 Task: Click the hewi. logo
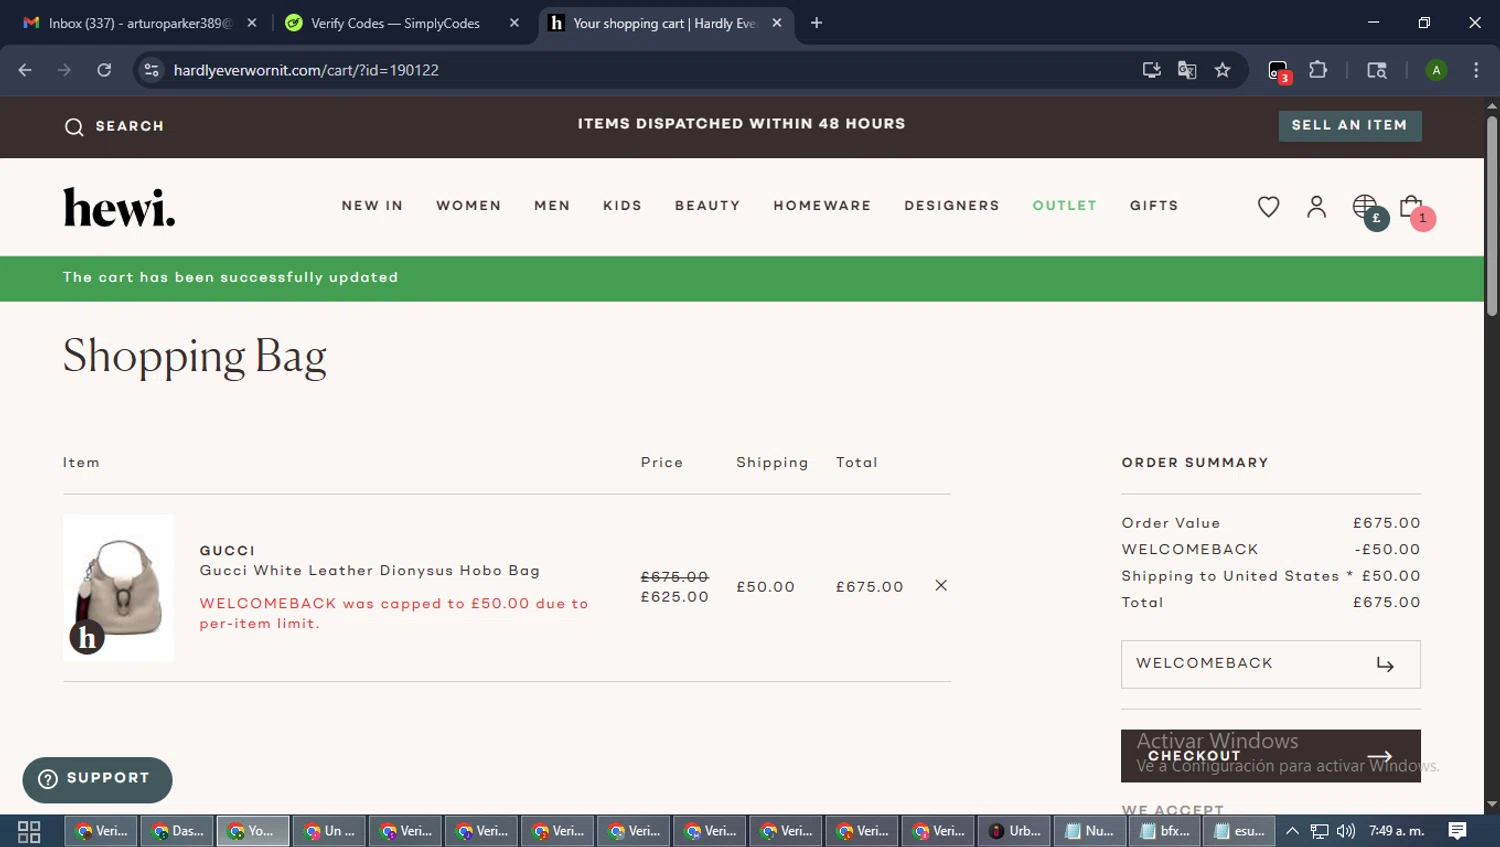[x=119, y=207]
